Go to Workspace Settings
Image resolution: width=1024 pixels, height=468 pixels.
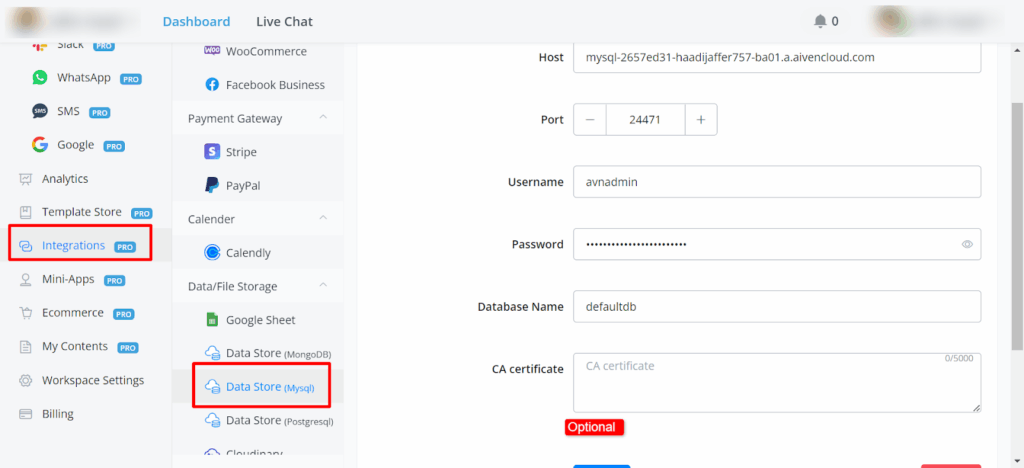coord(92,381)
